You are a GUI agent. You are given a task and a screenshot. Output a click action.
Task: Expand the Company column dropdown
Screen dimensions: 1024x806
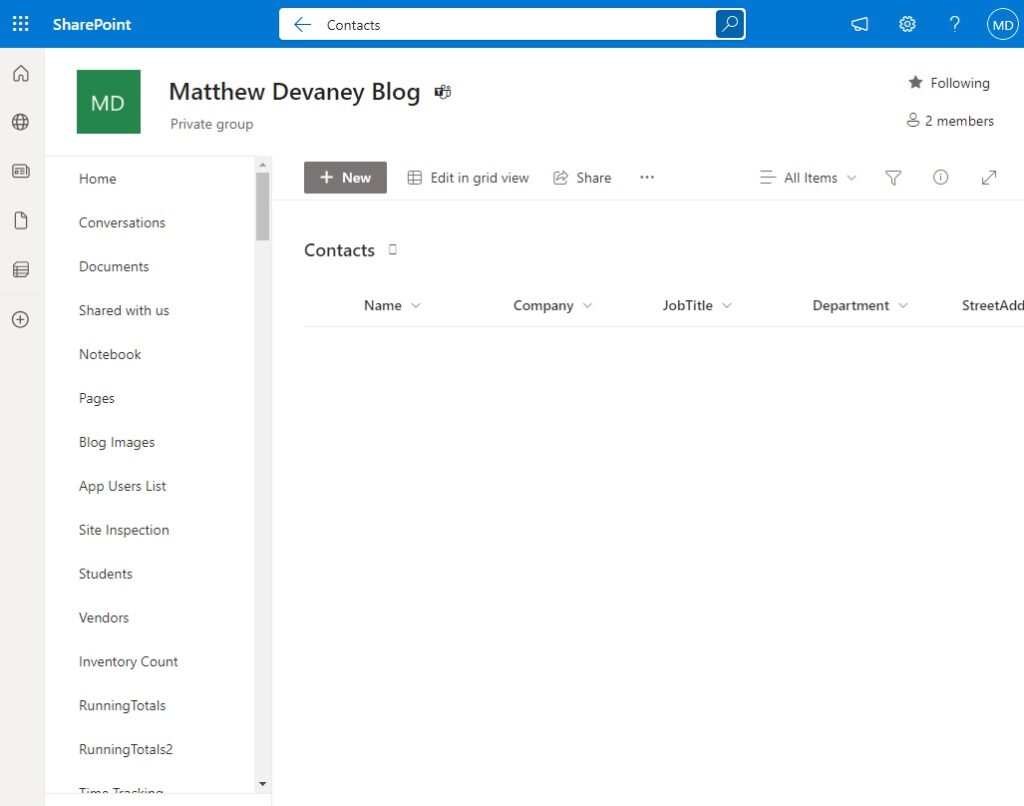[x=587, y=306]
